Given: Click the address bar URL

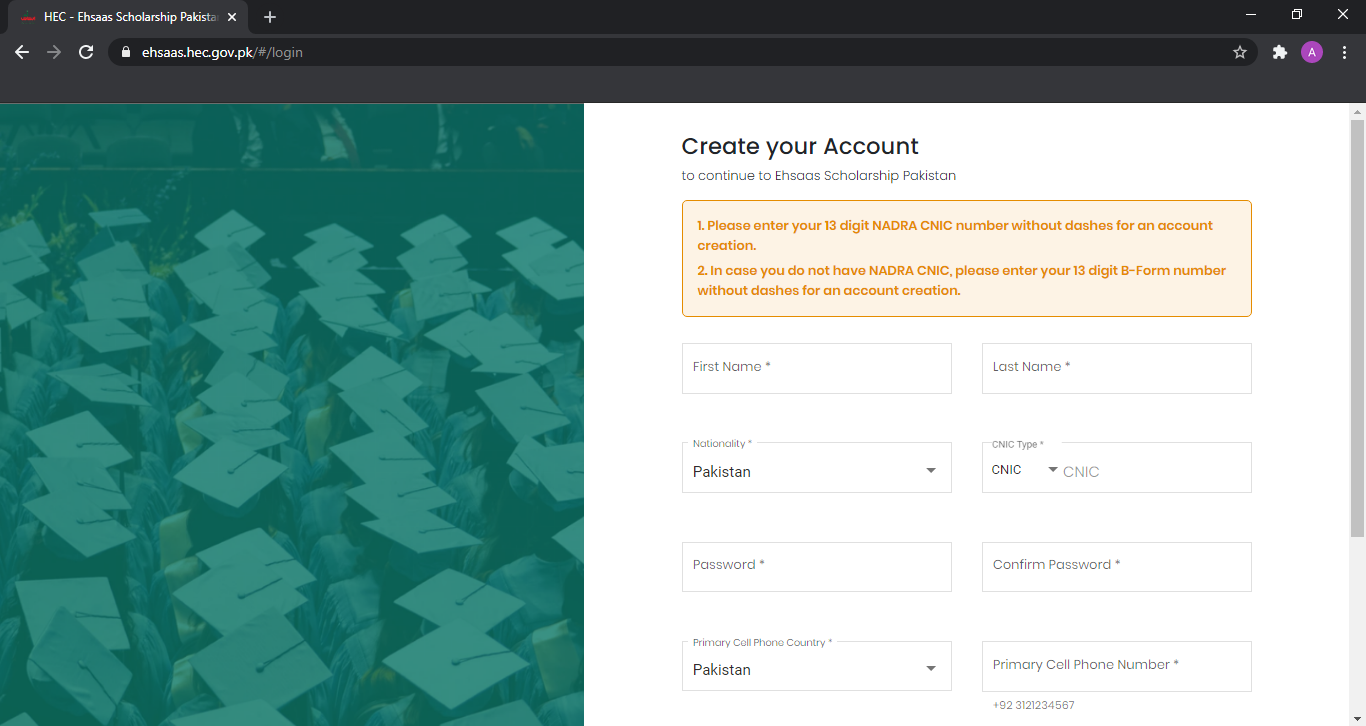Looking at the screenshot, I should (x=222, y=52).
